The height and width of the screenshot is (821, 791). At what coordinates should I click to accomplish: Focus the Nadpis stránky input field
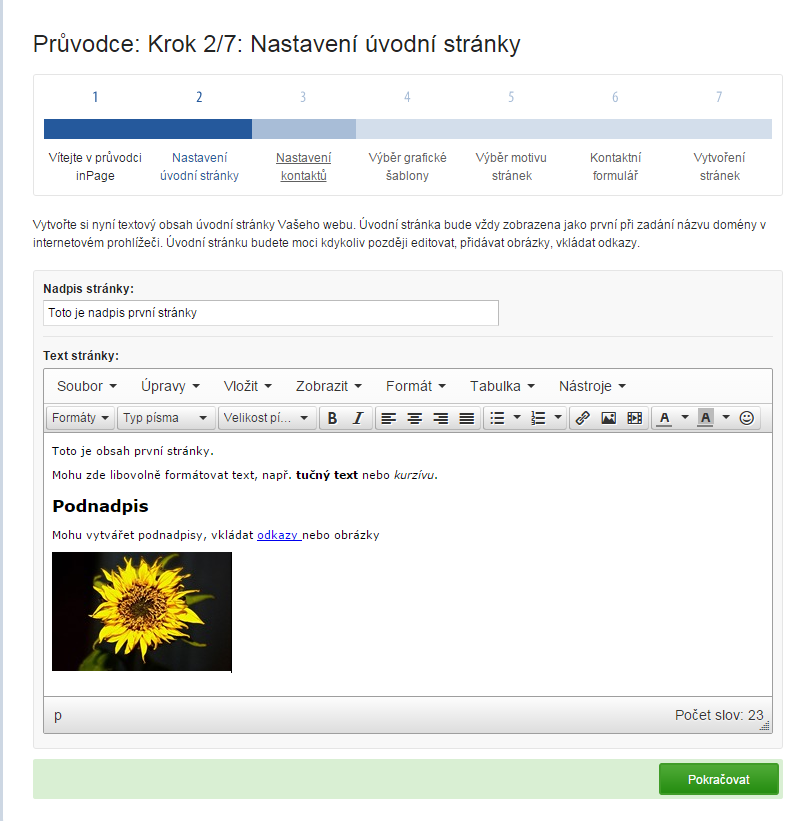(271, 313)
